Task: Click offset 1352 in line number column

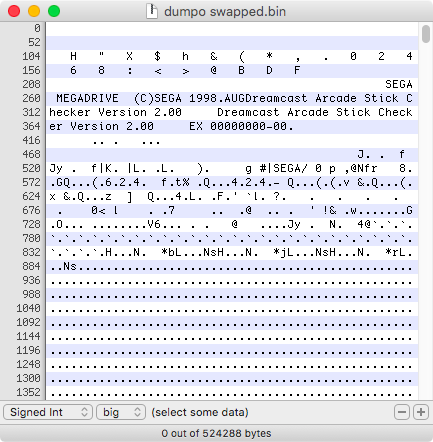Action: 28,392
